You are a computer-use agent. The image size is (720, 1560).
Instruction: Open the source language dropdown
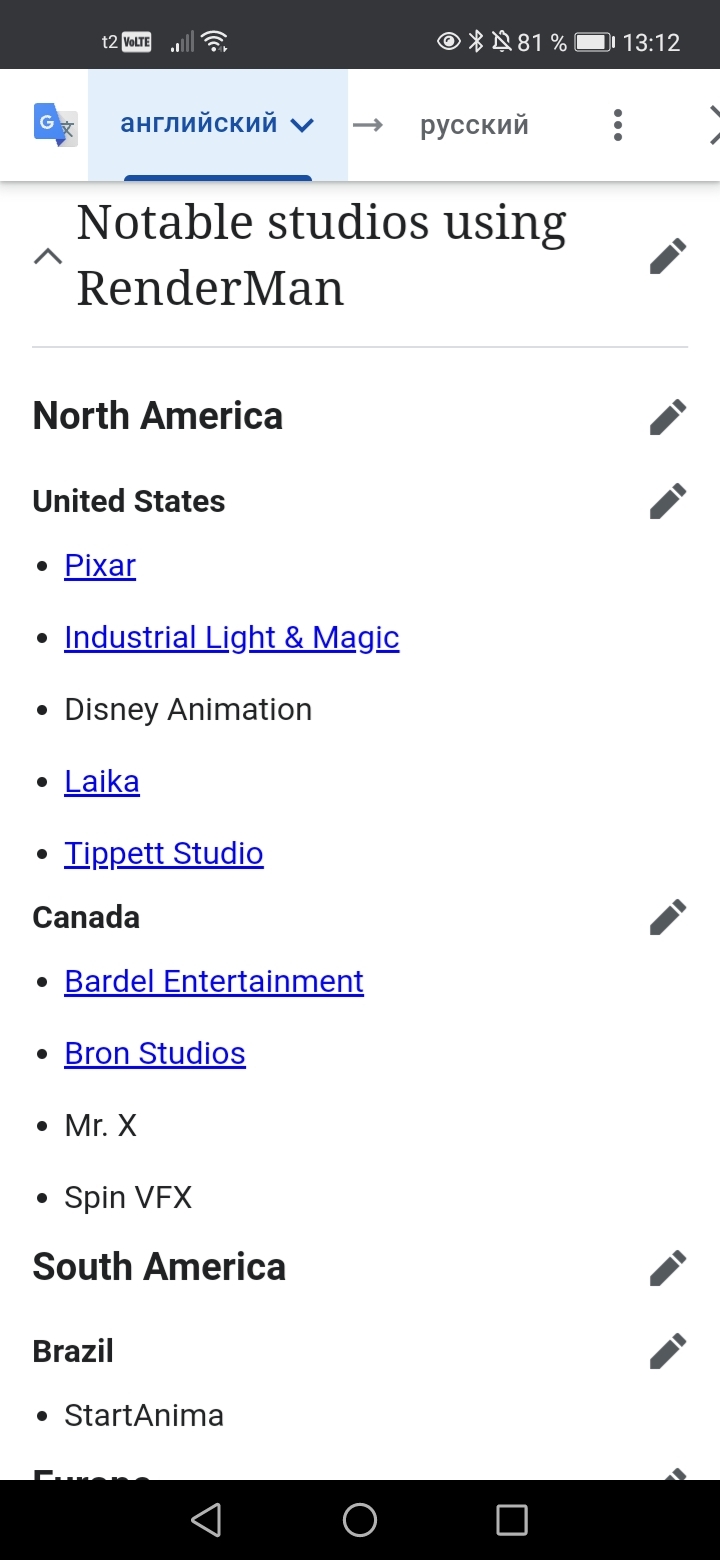[217, 125]
